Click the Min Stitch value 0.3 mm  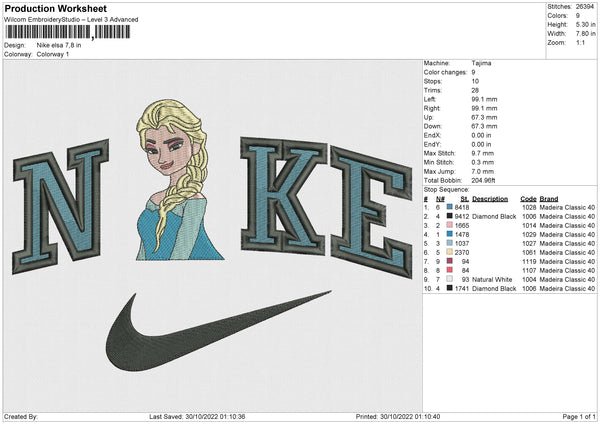(x=483, y=162)
